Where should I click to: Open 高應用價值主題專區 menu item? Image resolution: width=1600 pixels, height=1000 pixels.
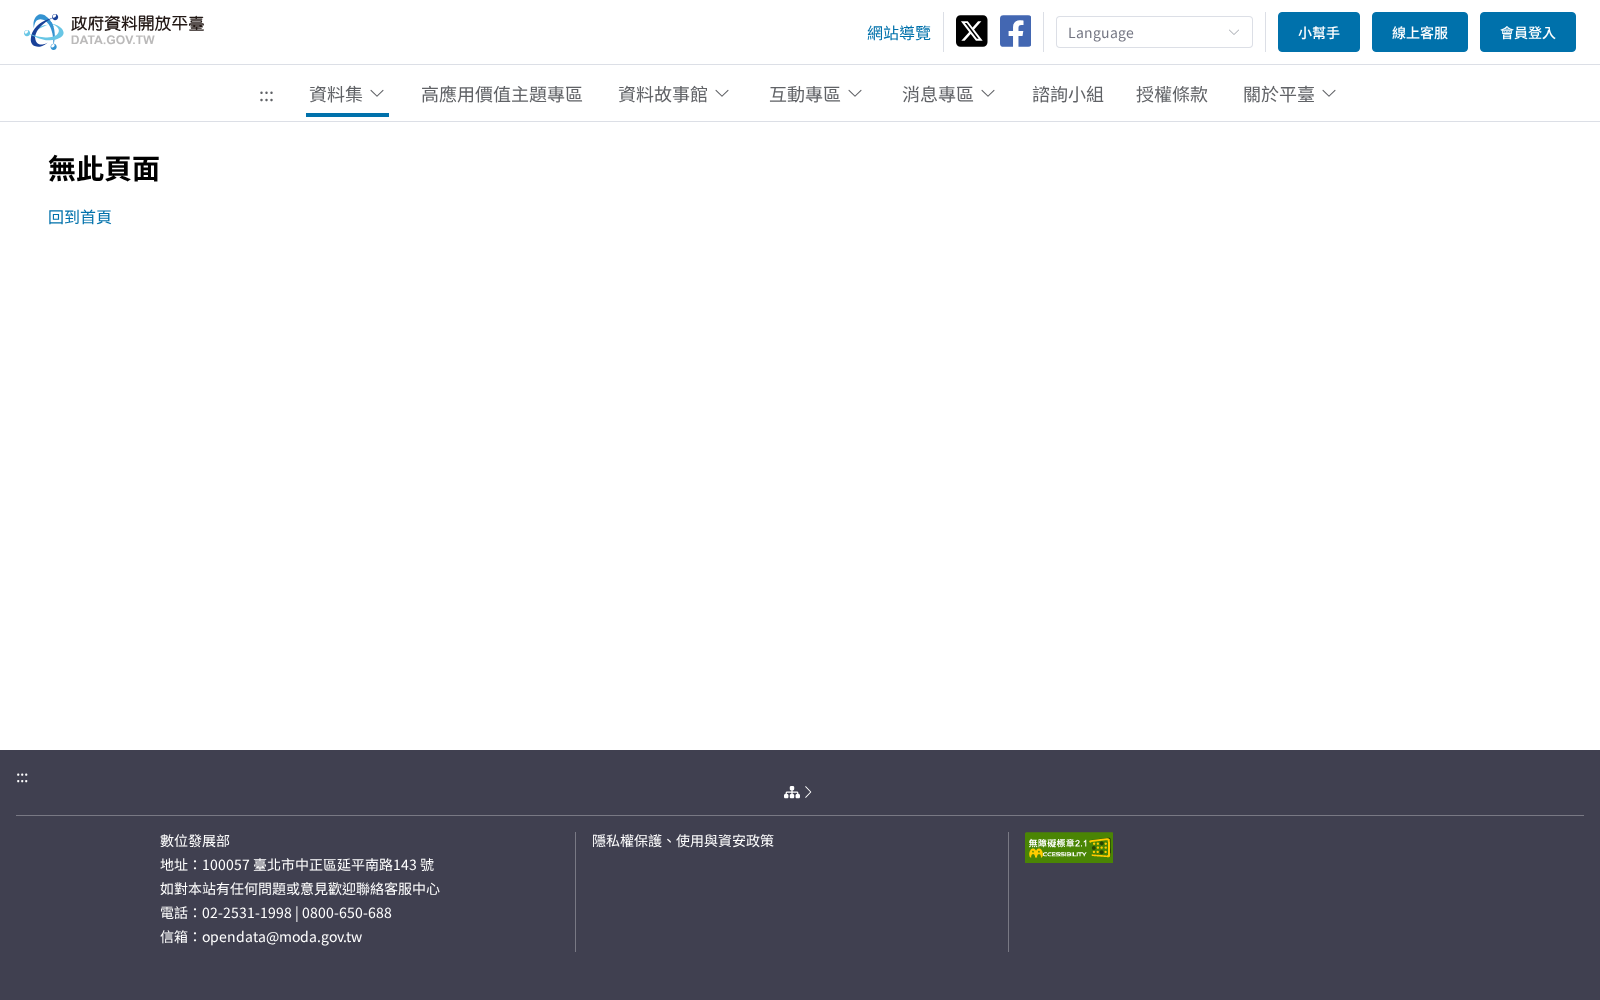pyautogui.click(x=502, y=94)
